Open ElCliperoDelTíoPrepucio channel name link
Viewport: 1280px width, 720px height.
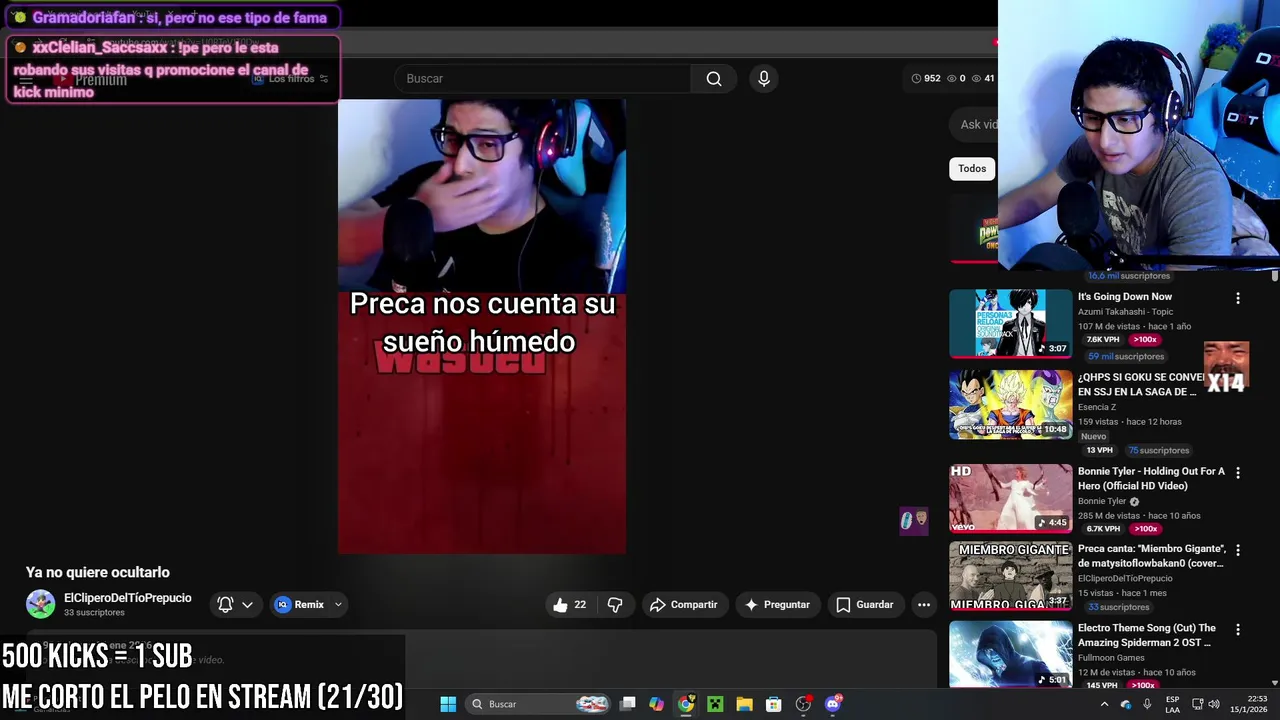(127, 598)
